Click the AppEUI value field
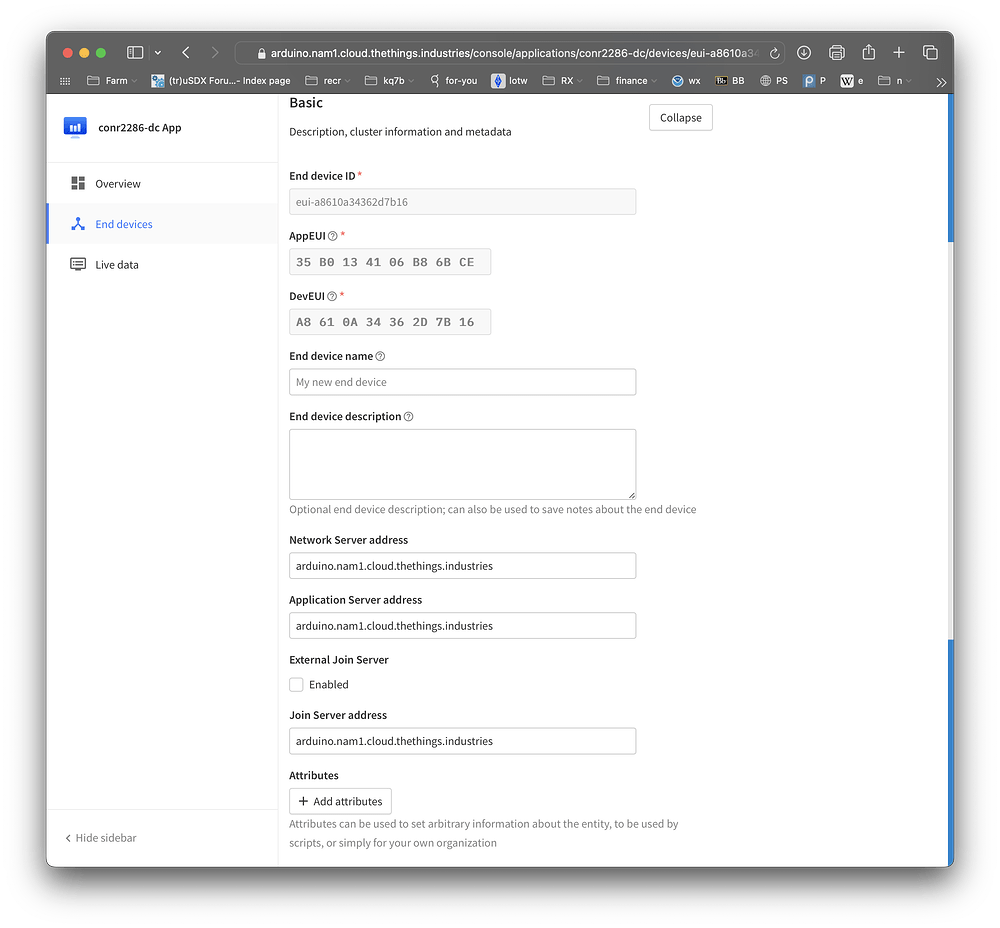The image size is (1000, 928). point(390,262)
